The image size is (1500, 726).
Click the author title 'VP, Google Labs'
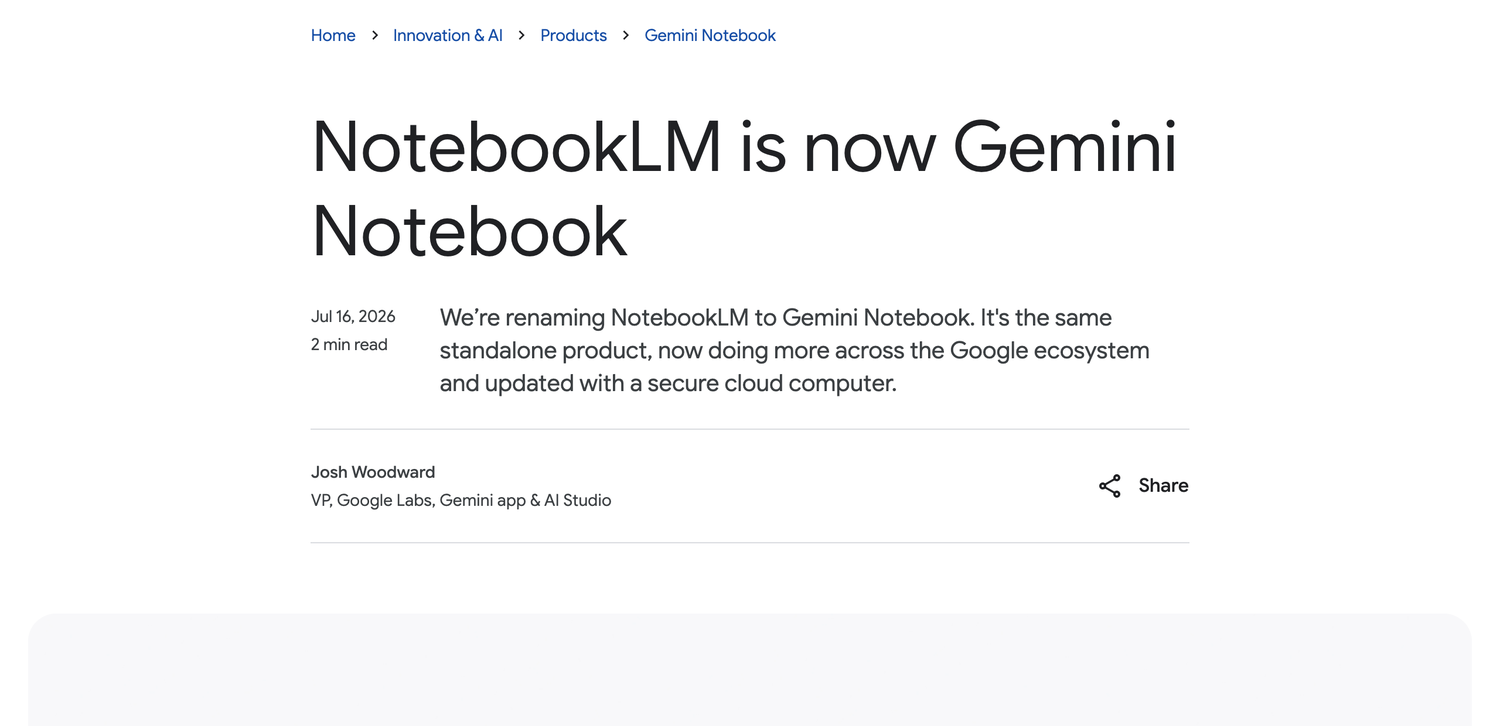click(x=371, y=500)
